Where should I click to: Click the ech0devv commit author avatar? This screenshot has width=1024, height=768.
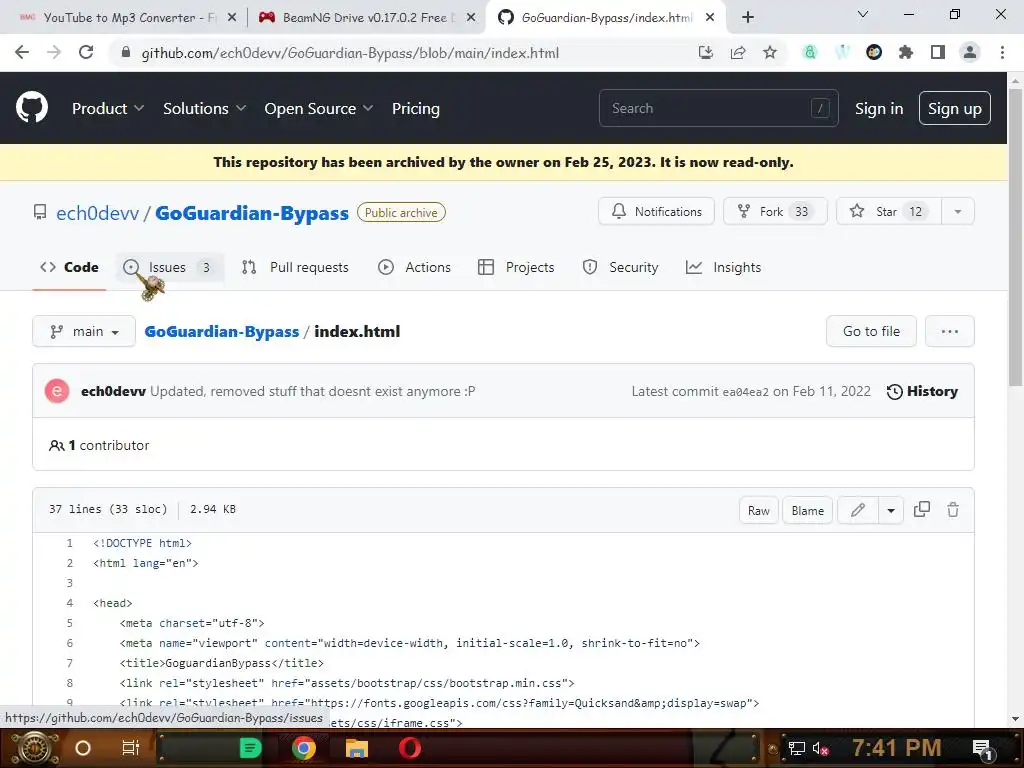click(x=57, y=391)
